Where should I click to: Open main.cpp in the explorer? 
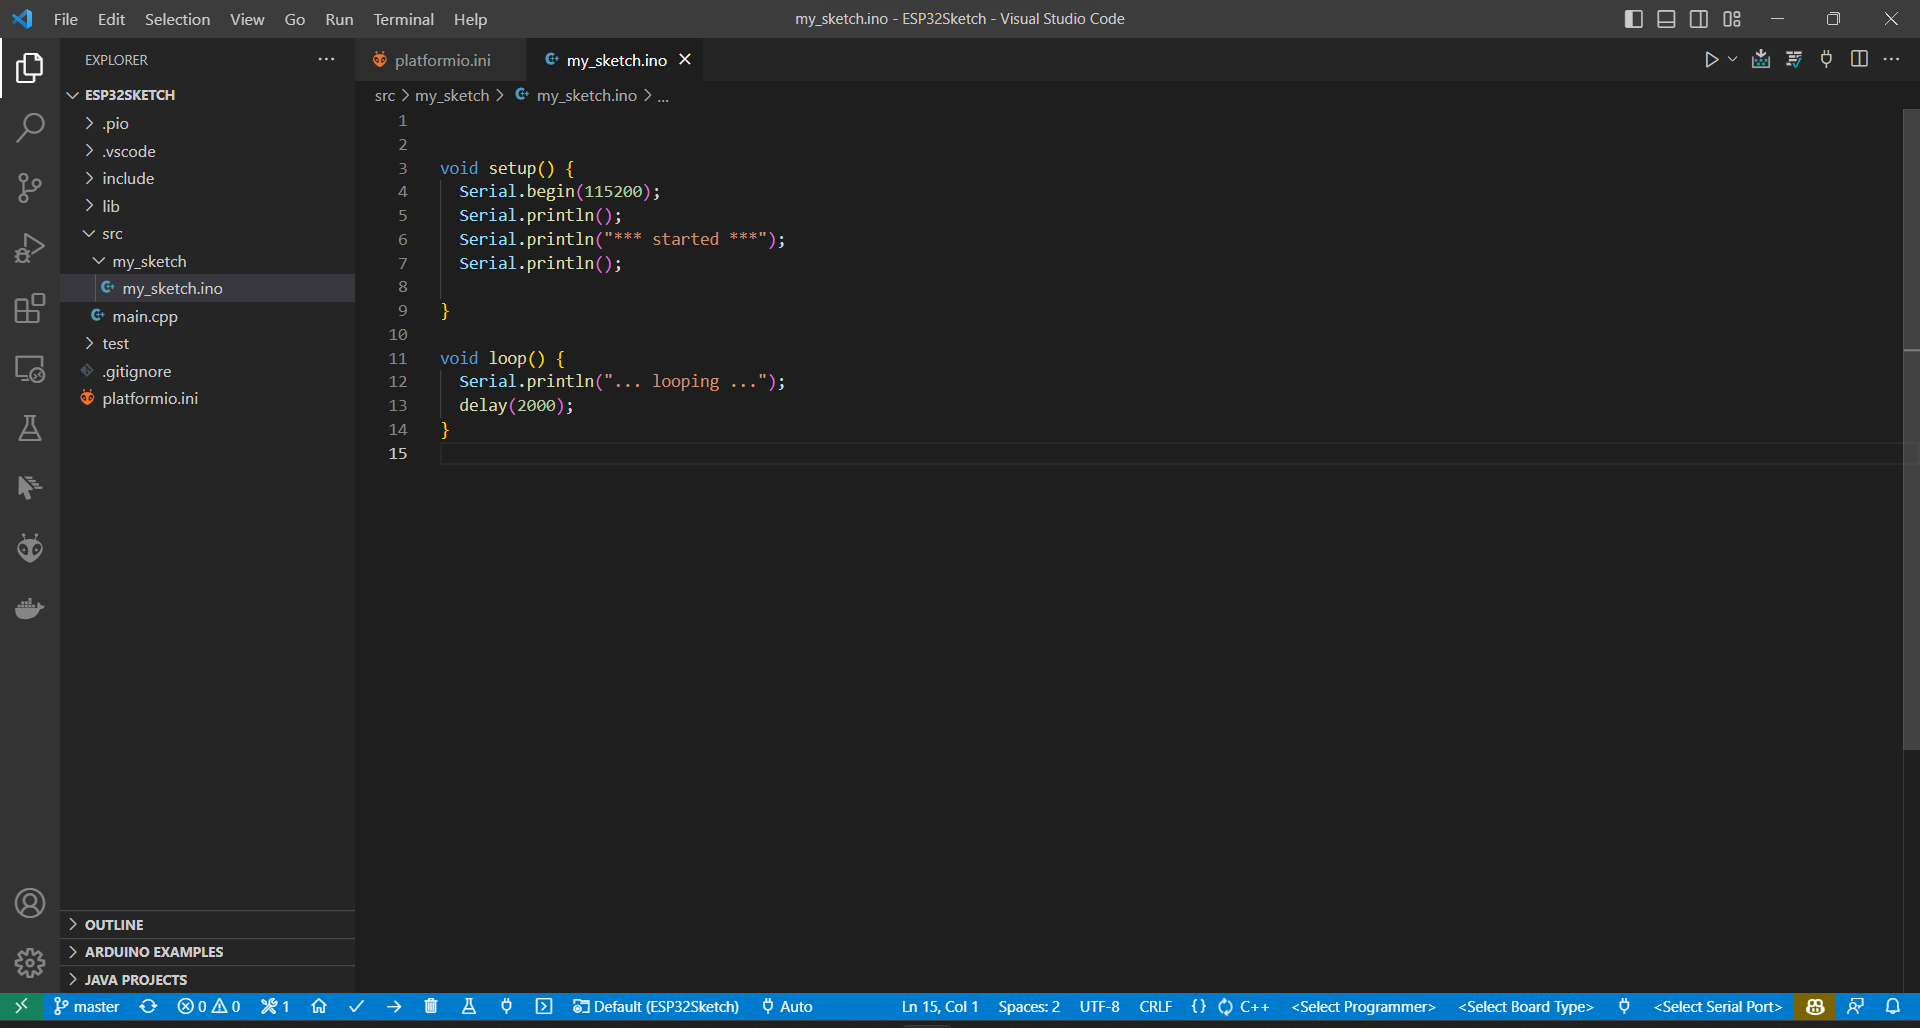tap(207, 316)
